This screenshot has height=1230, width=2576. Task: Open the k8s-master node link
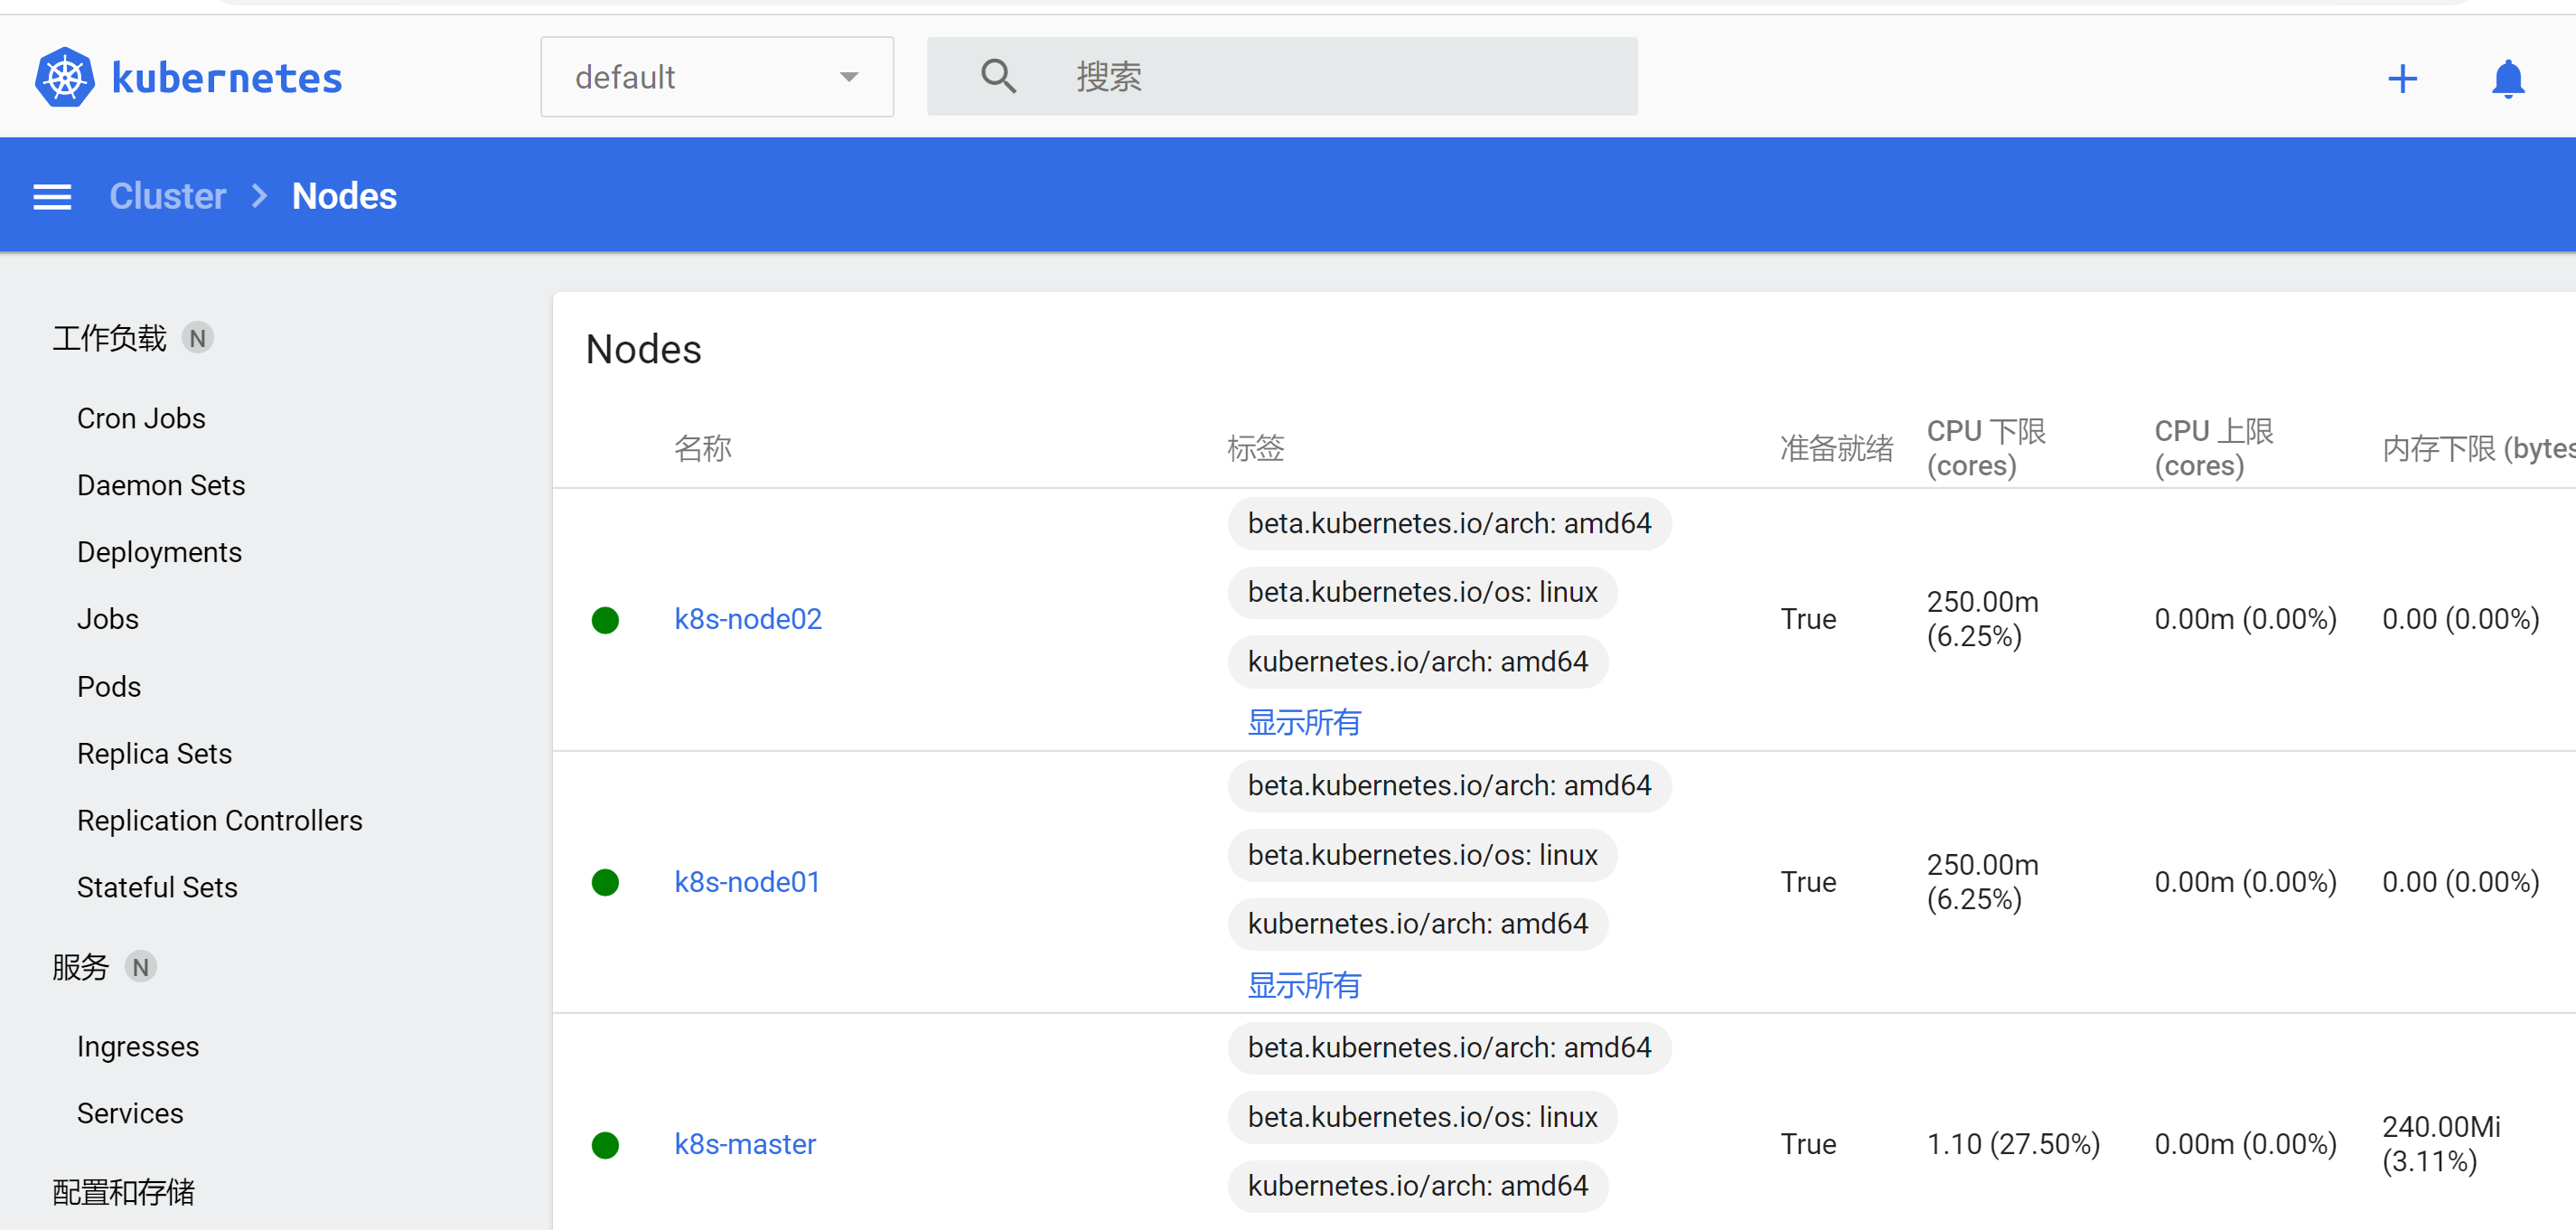click(744, 1144)
